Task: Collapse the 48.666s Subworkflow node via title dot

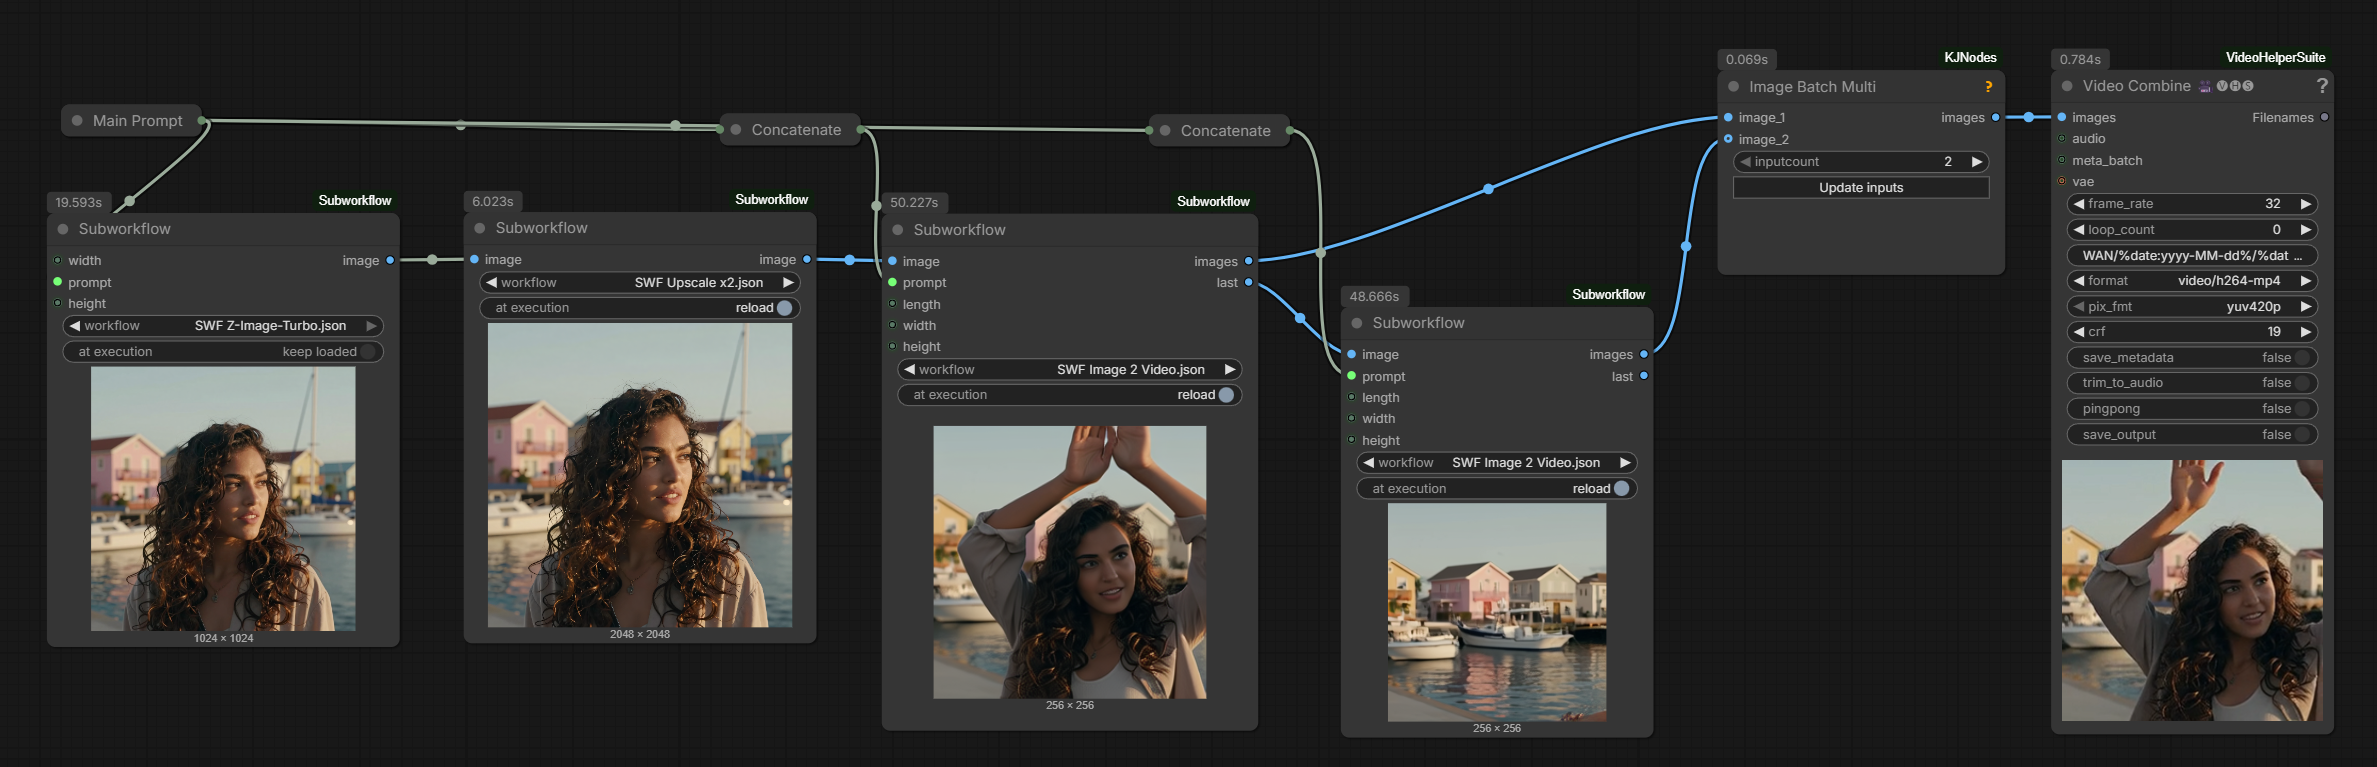Action: (1357, 323)
